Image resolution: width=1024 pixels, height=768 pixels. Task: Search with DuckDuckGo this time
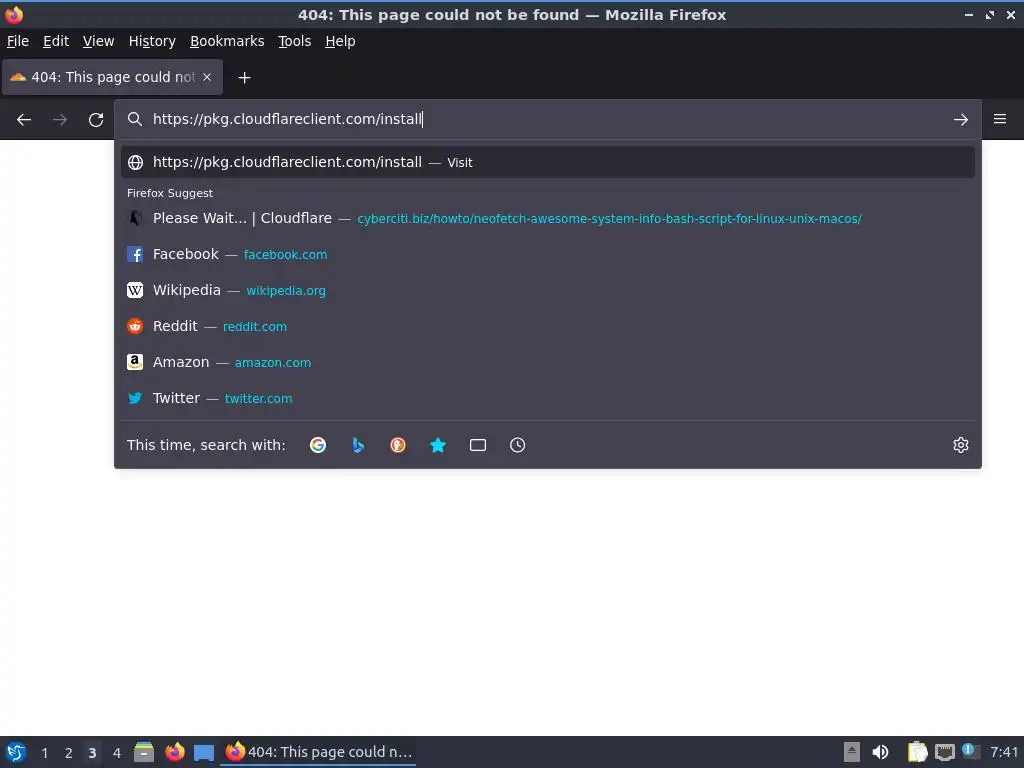[398, 445]
